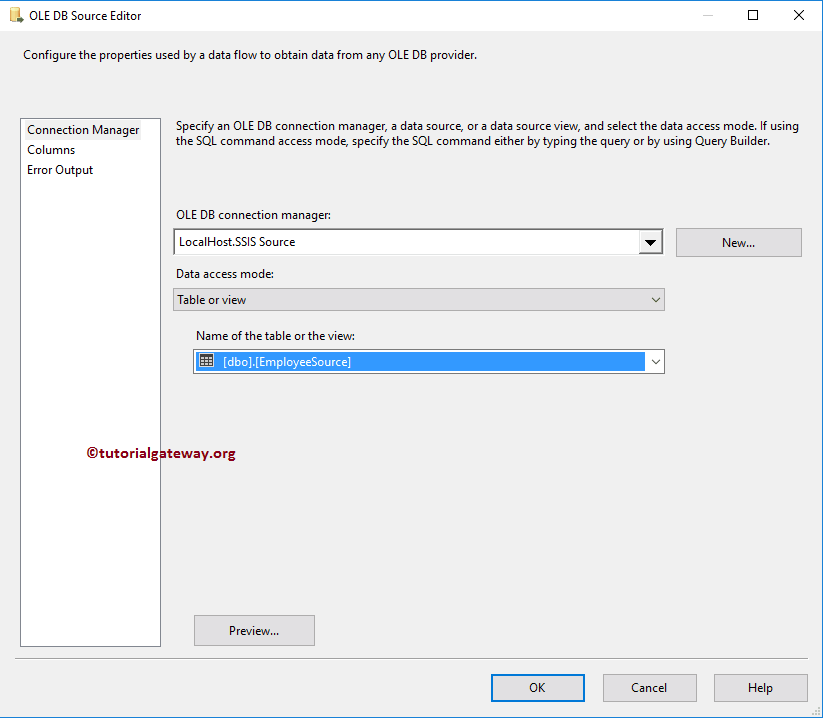
Task: Open the Help documentation
Action: pos(760,687)
